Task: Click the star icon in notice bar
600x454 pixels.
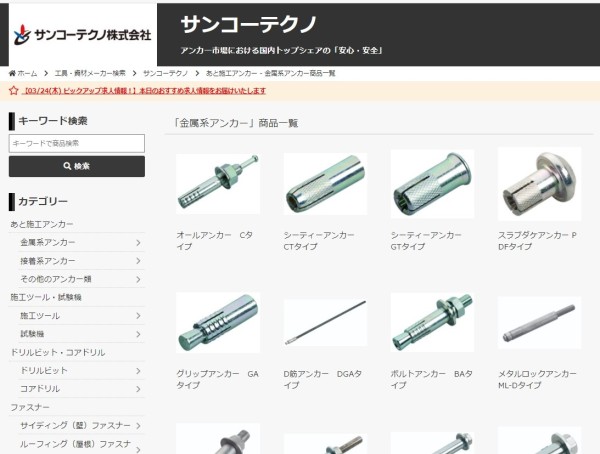Action: (14, 91)
